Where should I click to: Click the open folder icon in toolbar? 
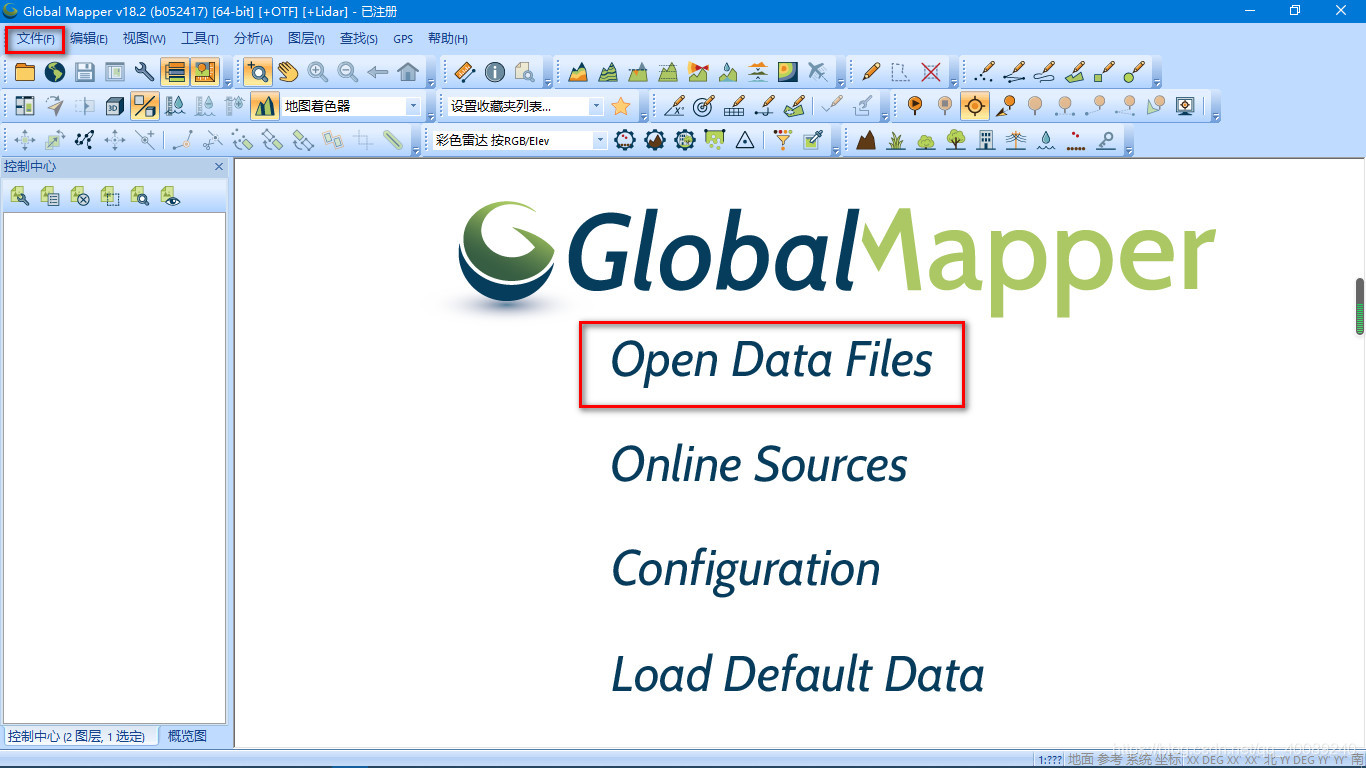point(25,72)
